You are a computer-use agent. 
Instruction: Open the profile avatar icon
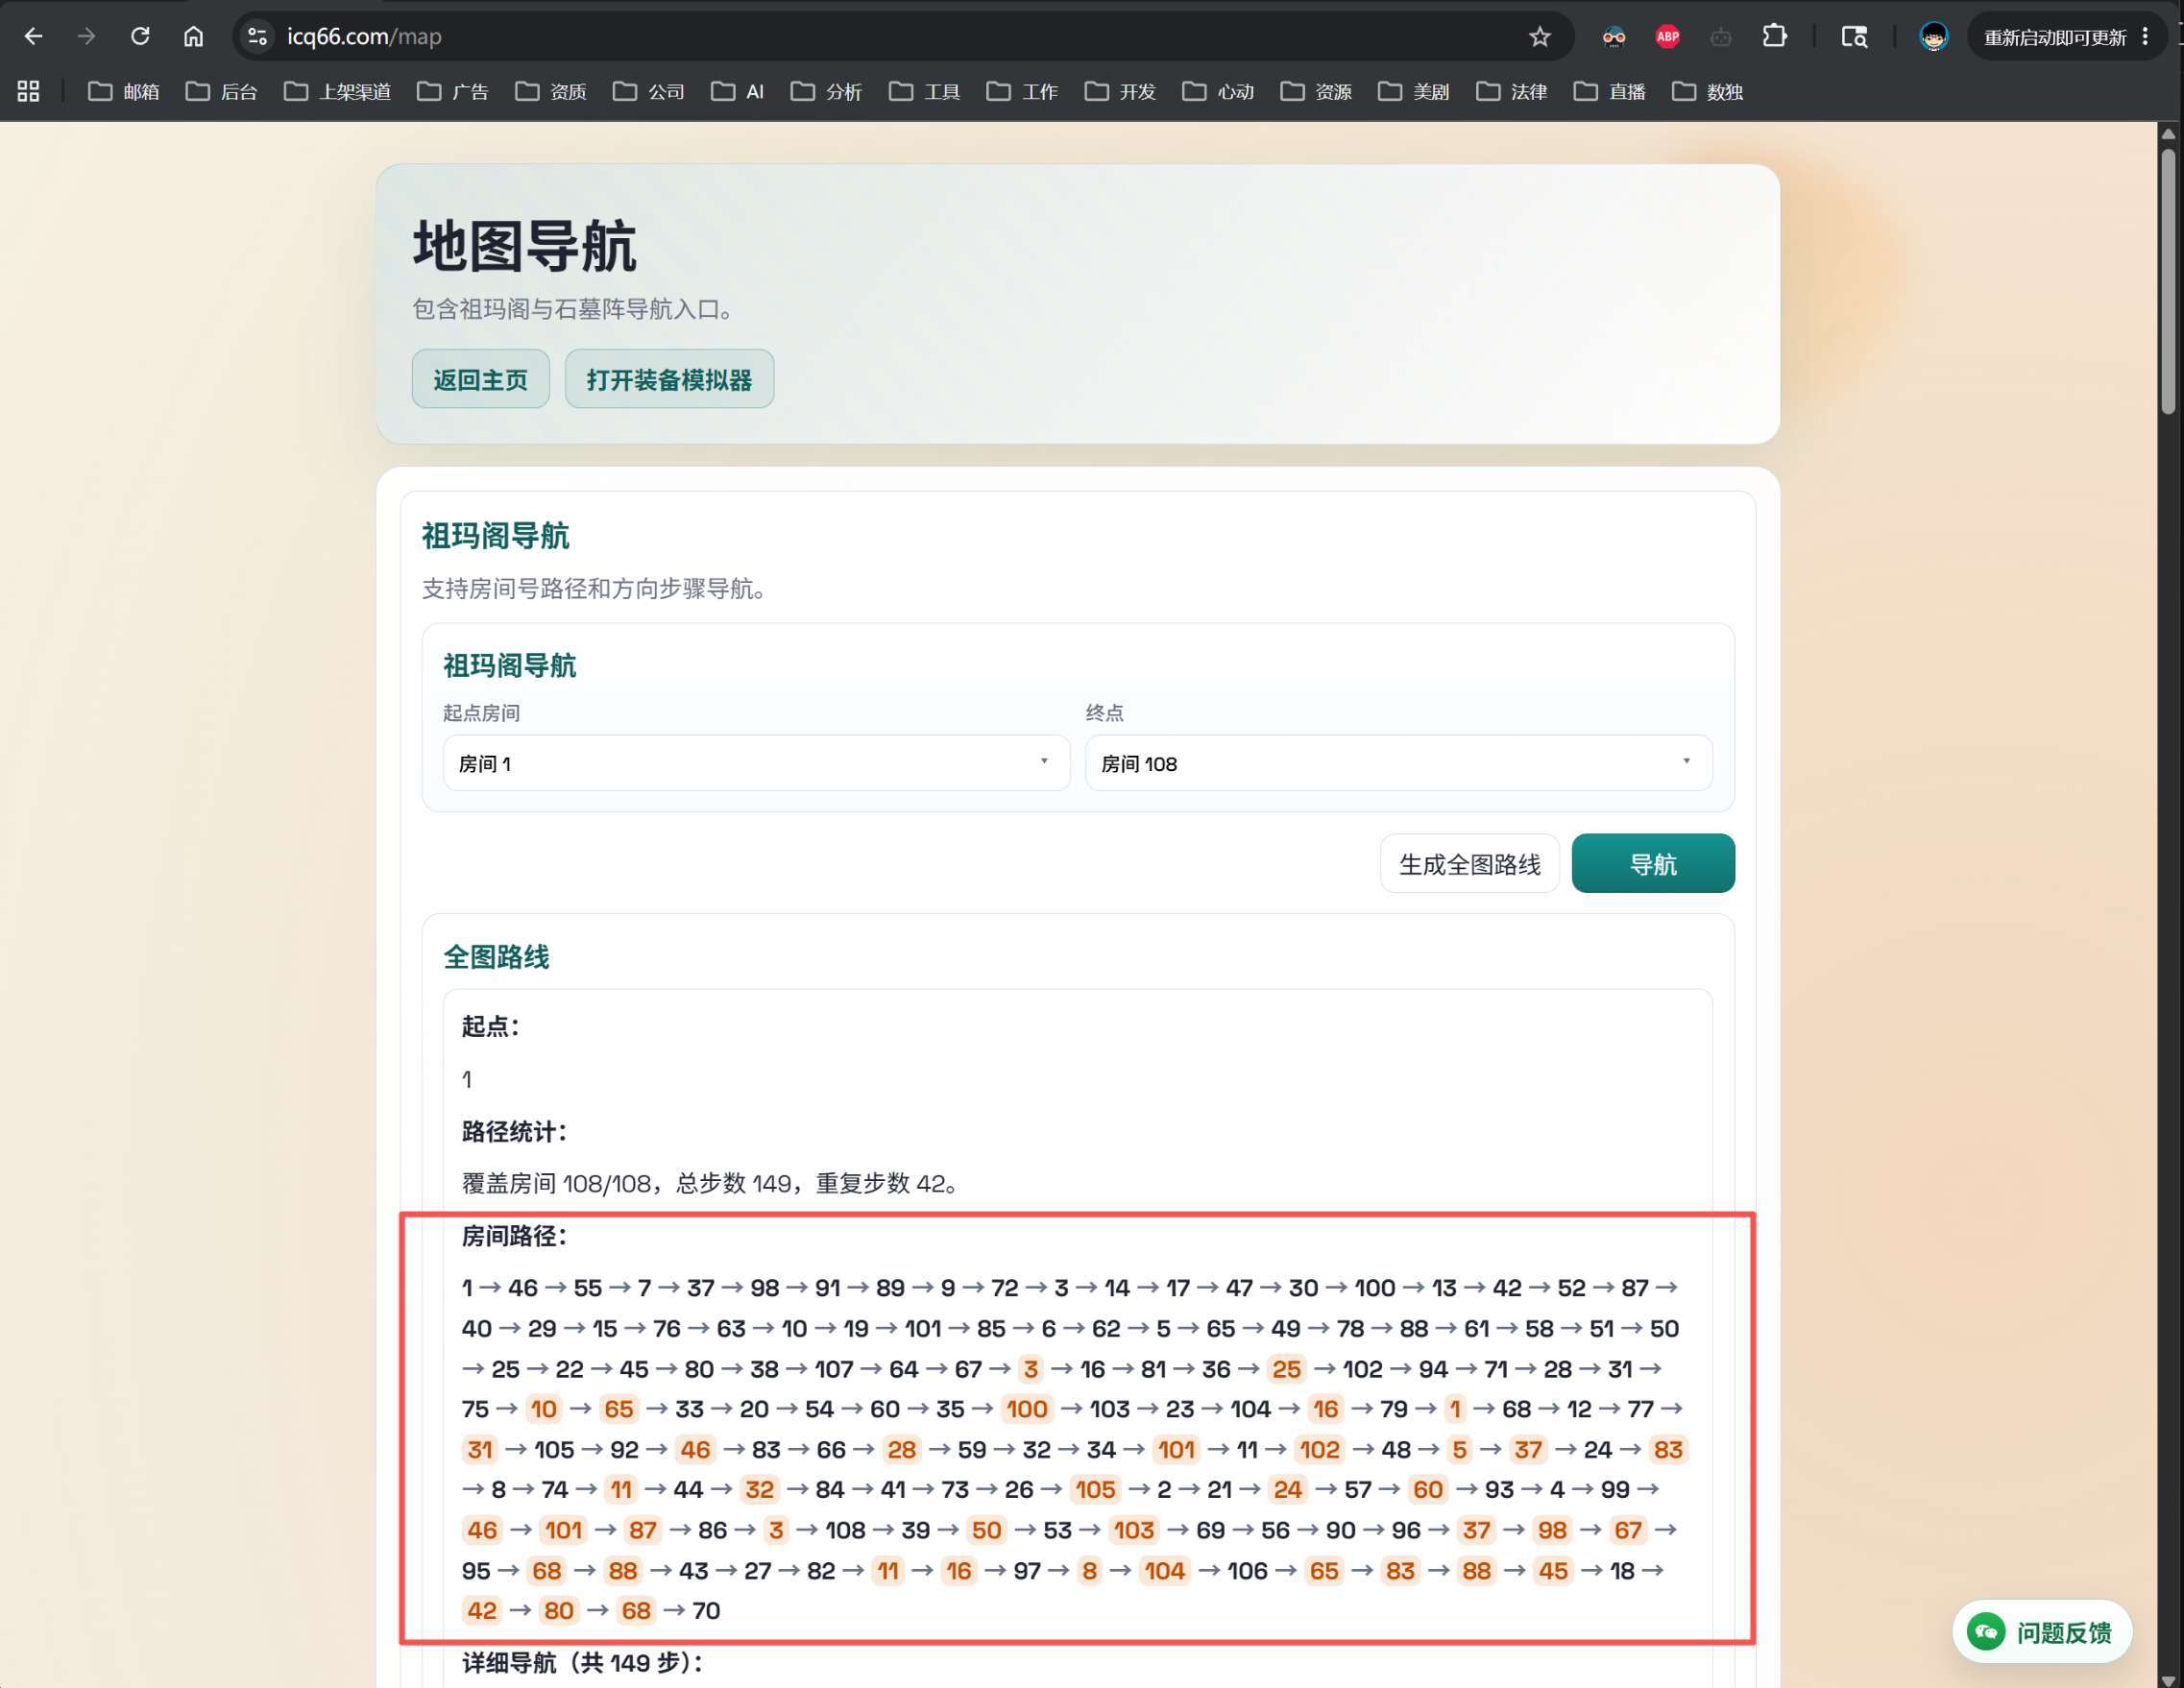(x=1933, y=37)
